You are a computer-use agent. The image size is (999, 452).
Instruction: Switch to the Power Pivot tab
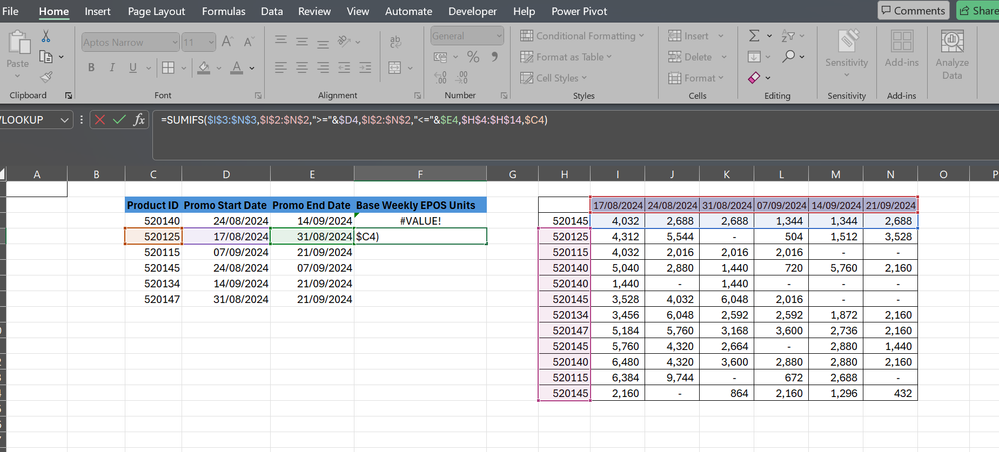[579, 11]
